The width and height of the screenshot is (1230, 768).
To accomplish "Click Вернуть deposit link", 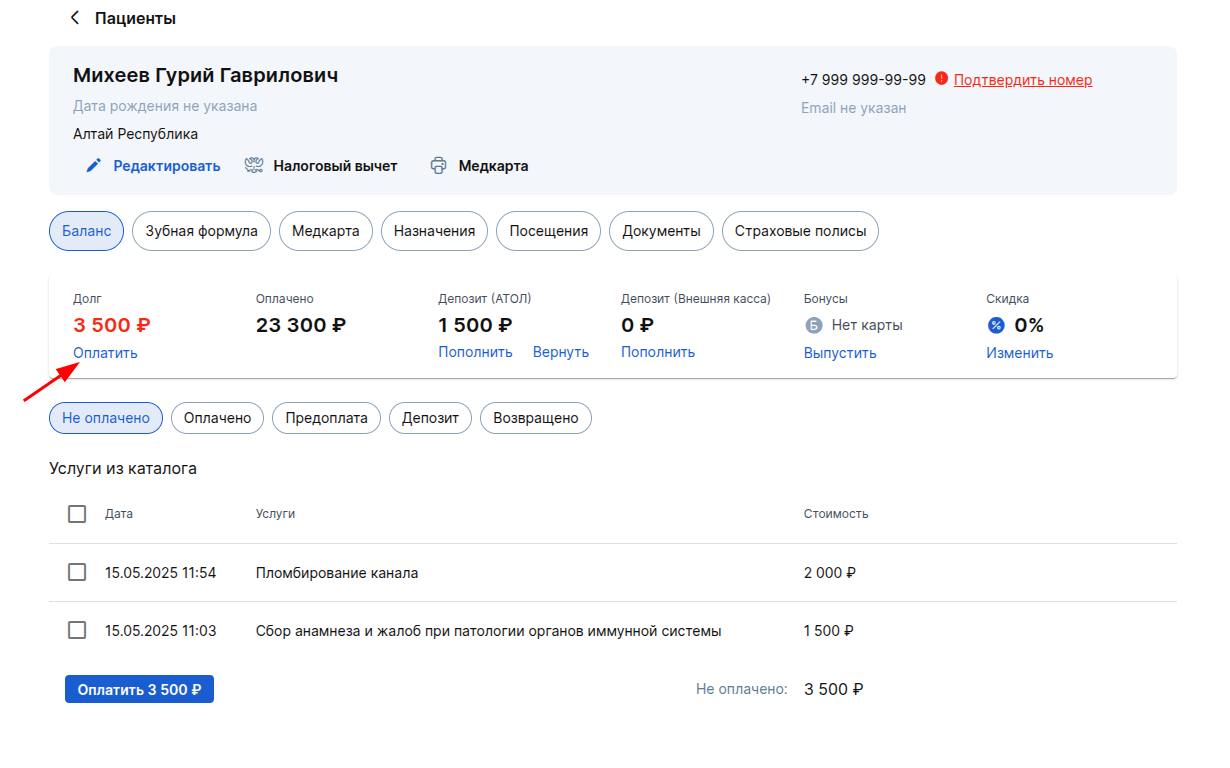I will pos(561,352).
